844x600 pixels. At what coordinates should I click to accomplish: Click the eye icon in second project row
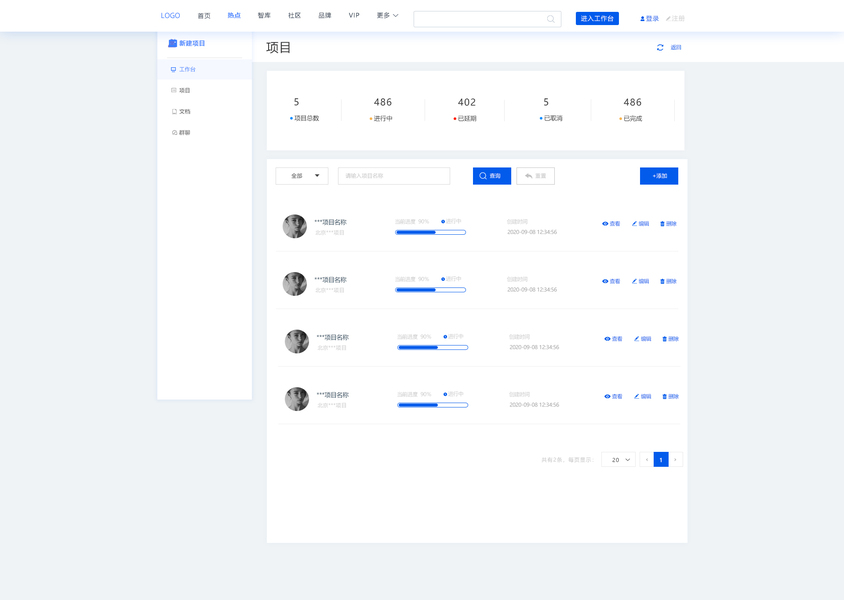[x=605, y=281]
